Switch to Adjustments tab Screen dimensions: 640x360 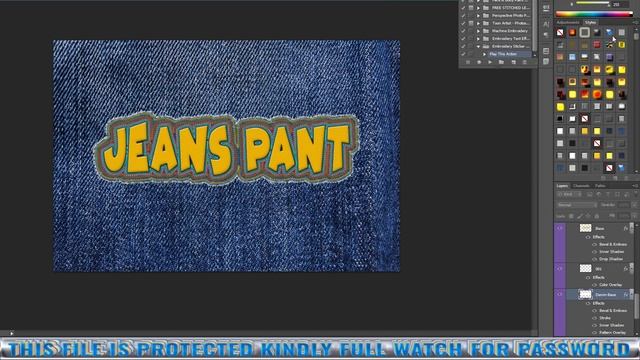(568, 22)
